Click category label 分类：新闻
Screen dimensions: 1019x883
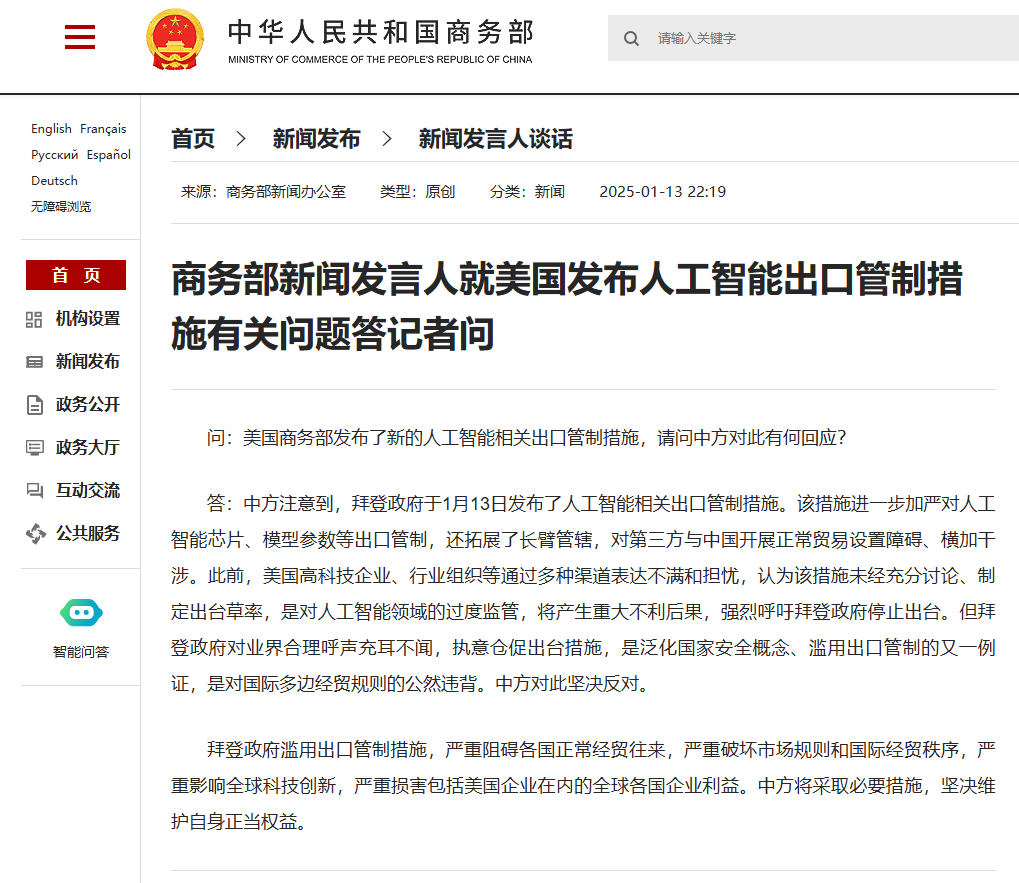(527, 192)
